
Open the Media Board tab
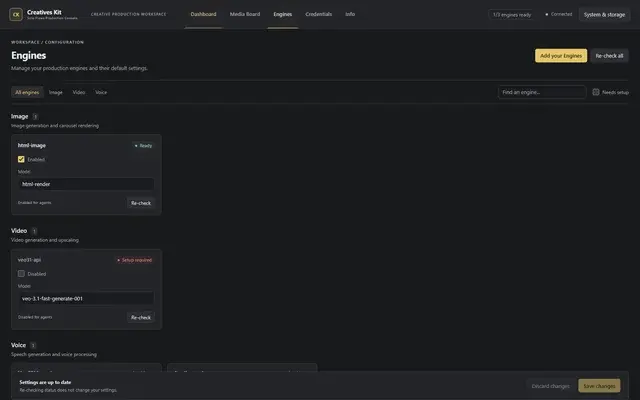pos(245,14)
